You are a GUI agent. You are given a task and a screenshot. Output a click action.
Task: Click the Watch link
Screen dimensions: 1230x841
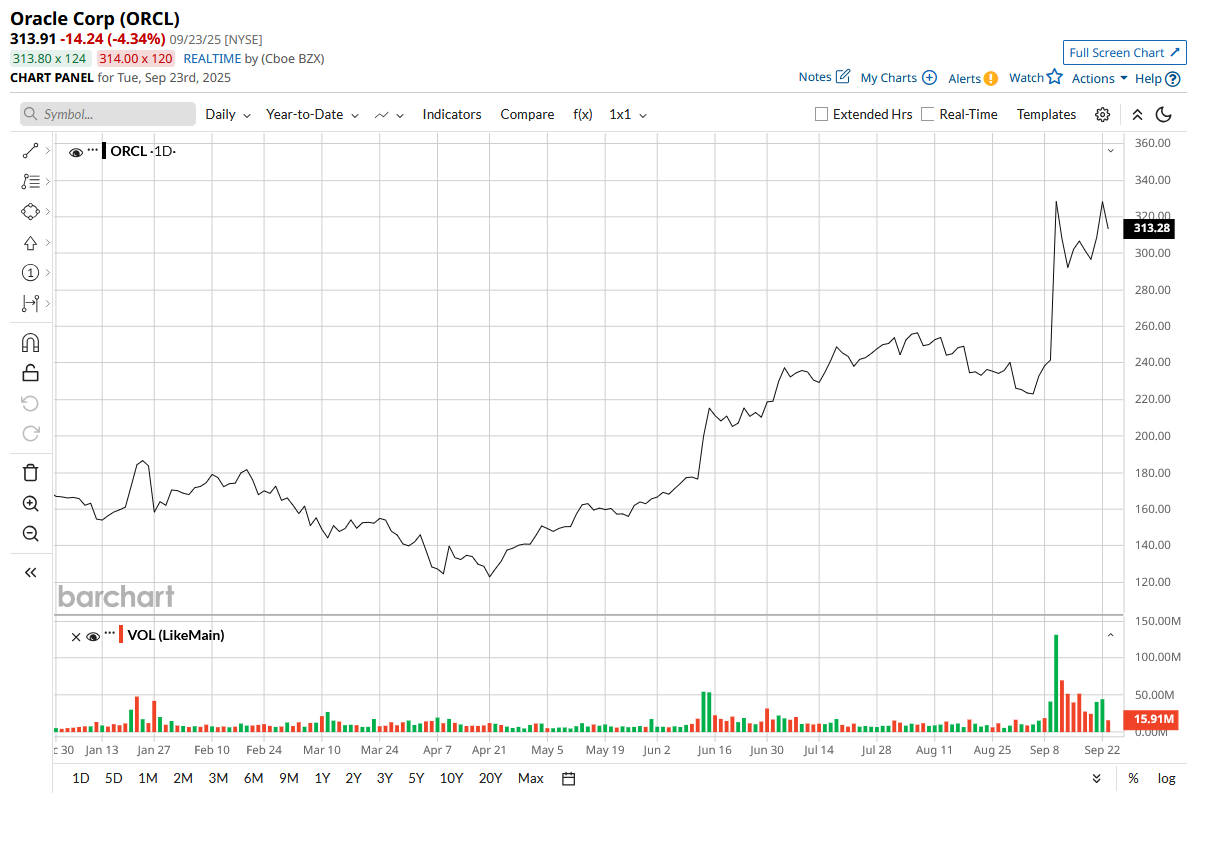pyautogui.click(x=1026, y=77)
